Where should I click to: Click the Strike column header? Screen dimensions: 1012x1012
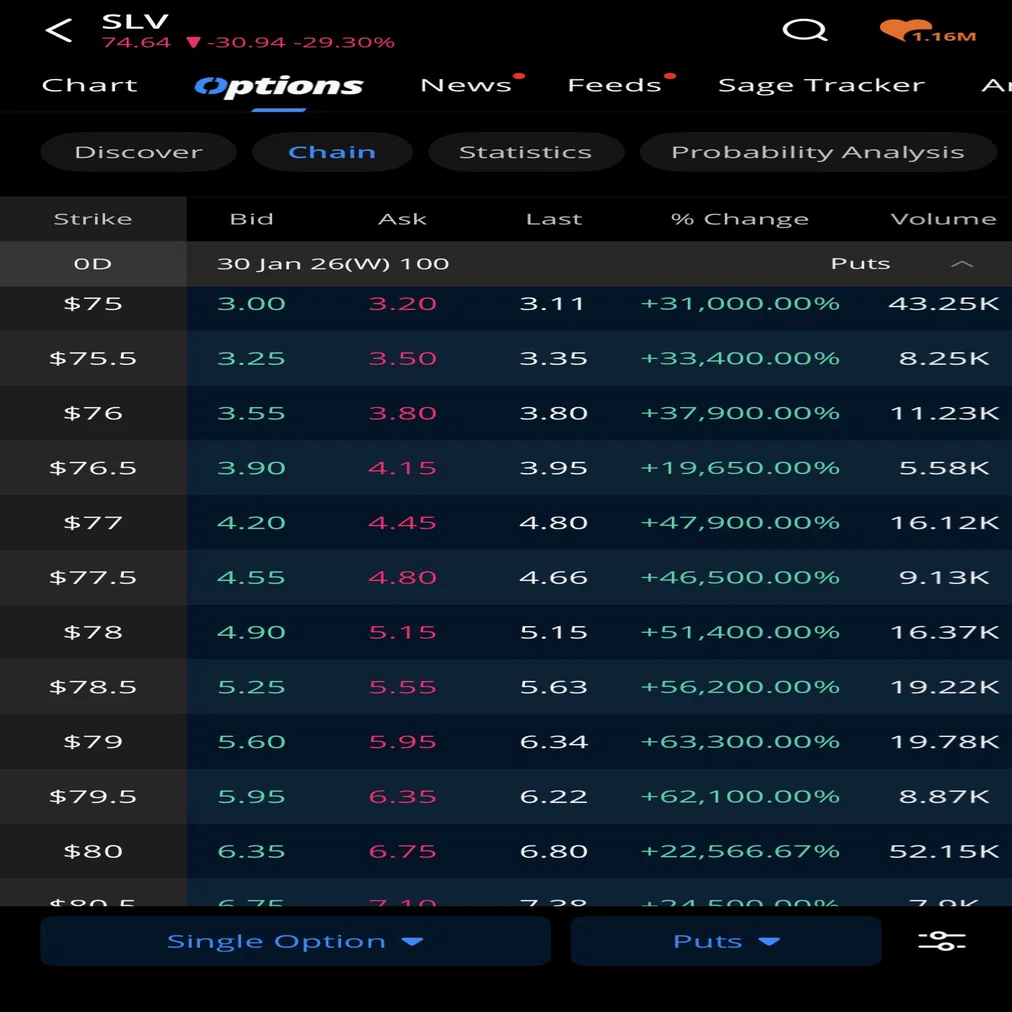[93, 219]
